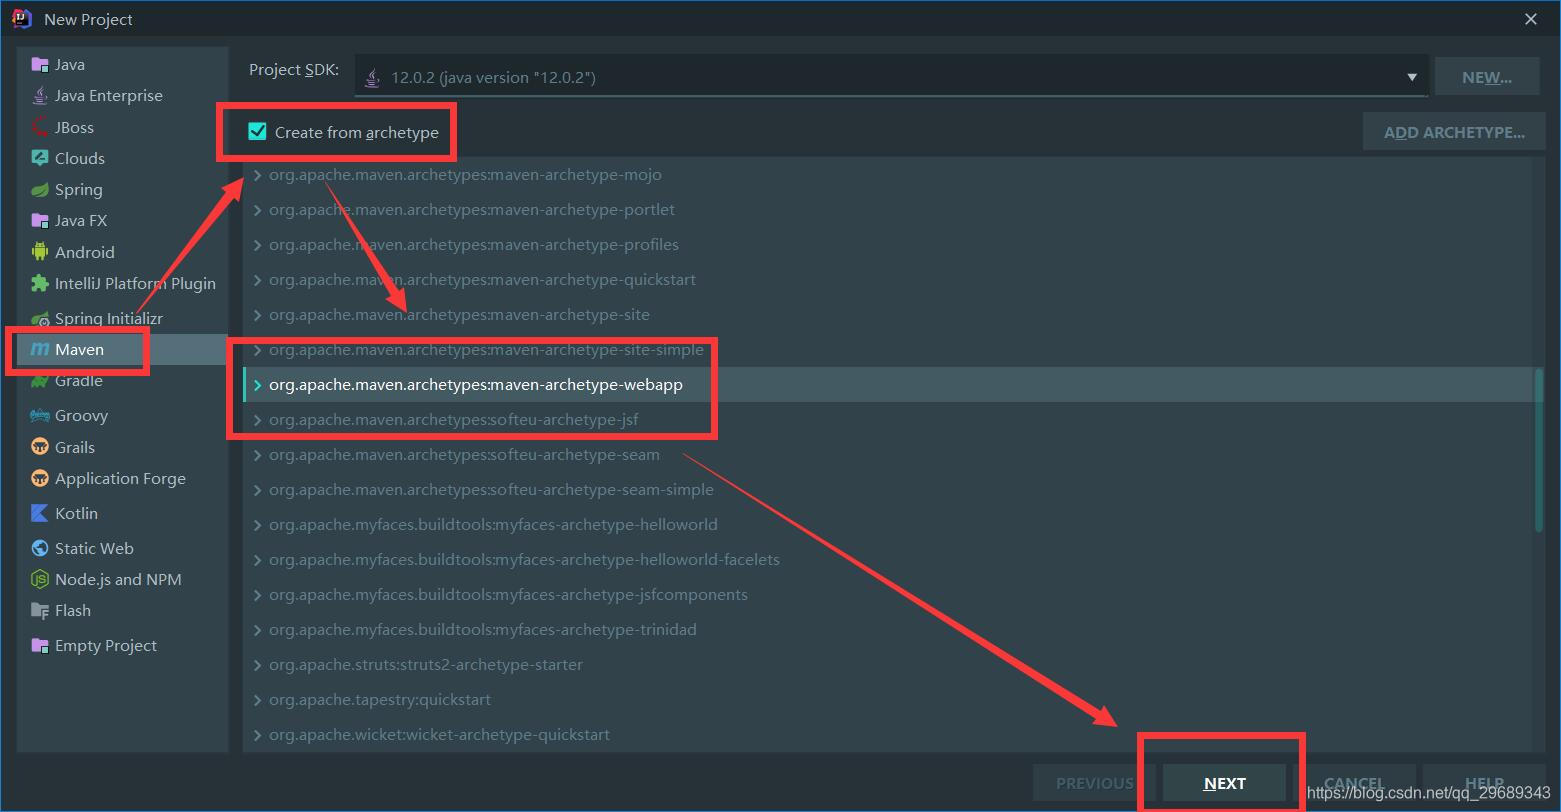Click the Static Web globe icon

pos(40,548)
